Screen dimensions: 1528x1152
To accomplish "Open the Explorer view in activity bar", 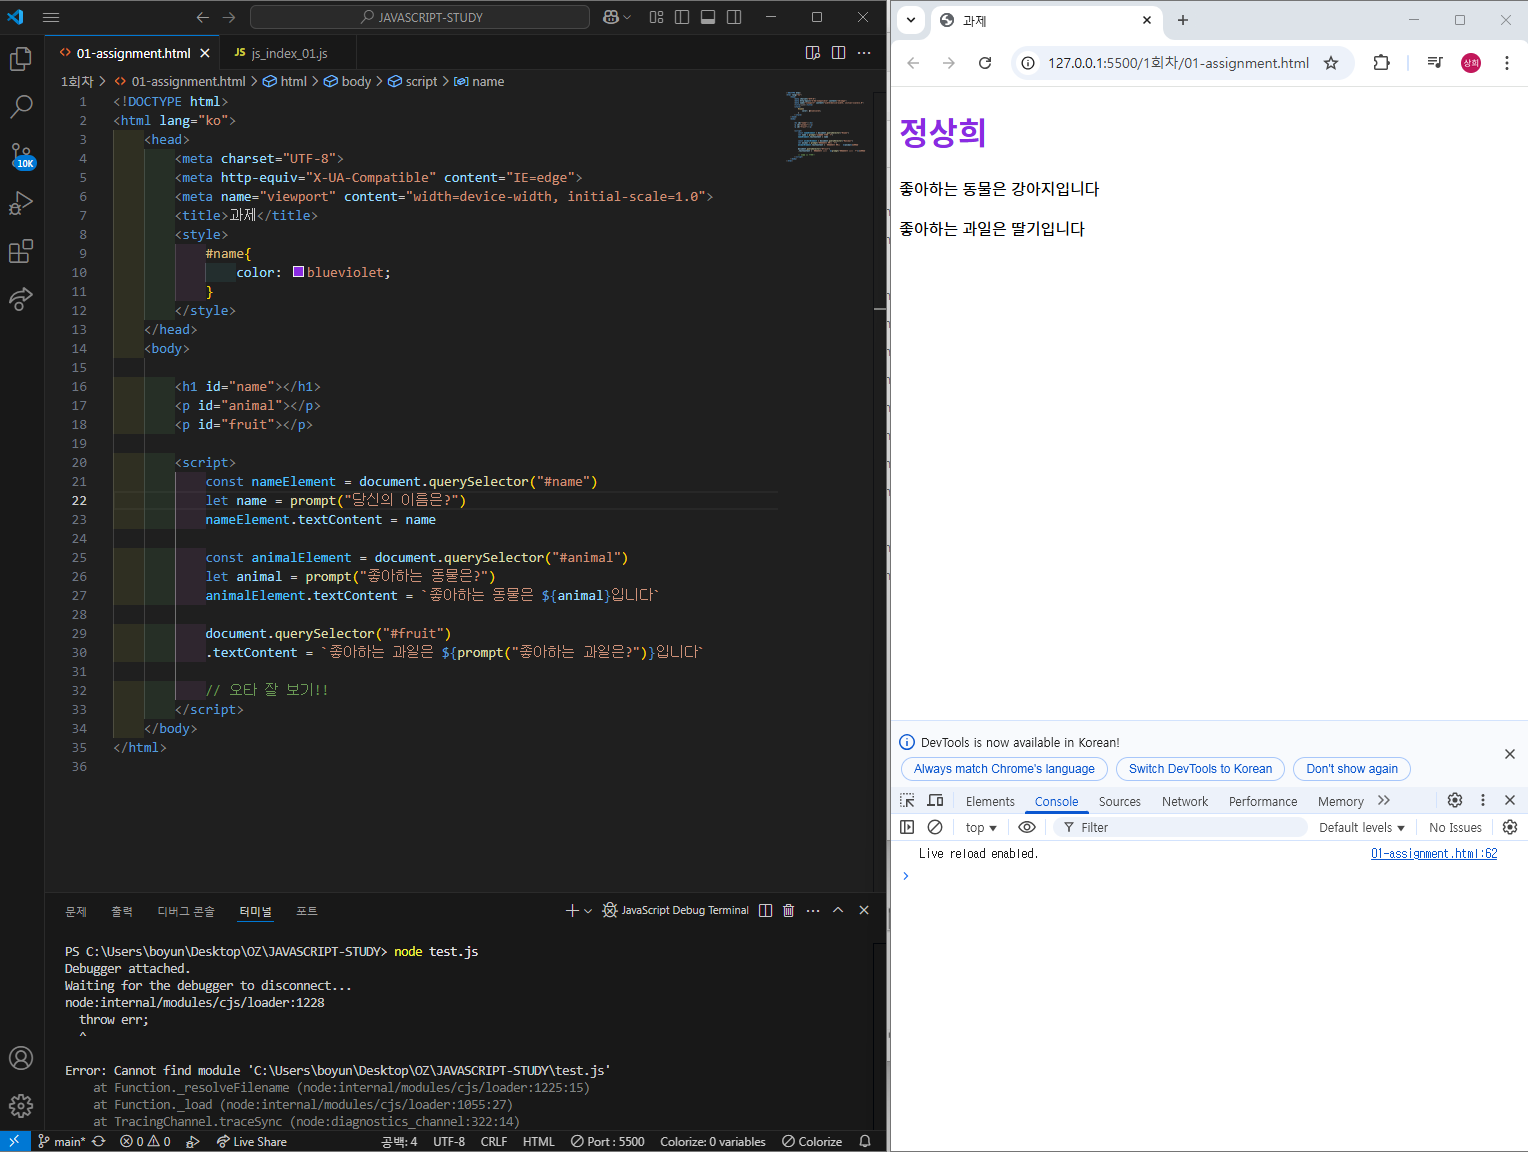I will tap(21, 59).
